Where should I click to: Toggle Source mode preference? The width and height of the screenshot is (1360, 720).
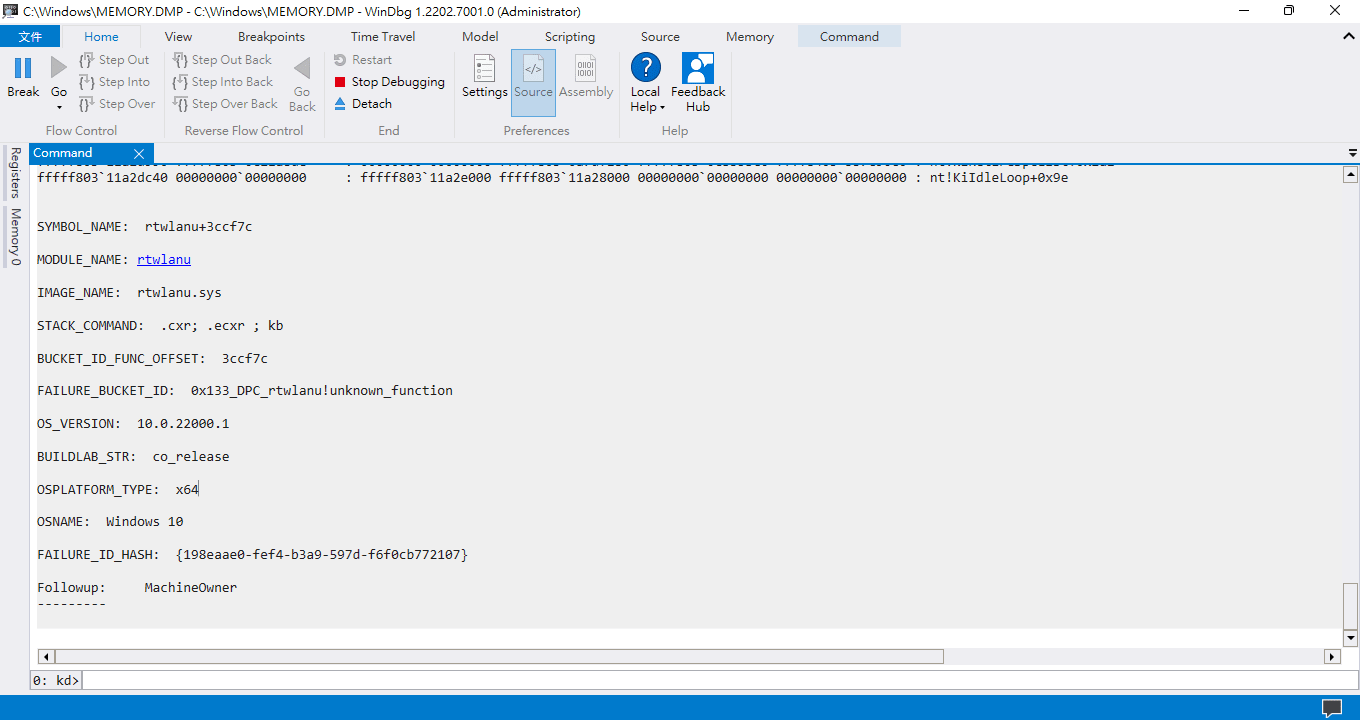(x=533, y=77)
